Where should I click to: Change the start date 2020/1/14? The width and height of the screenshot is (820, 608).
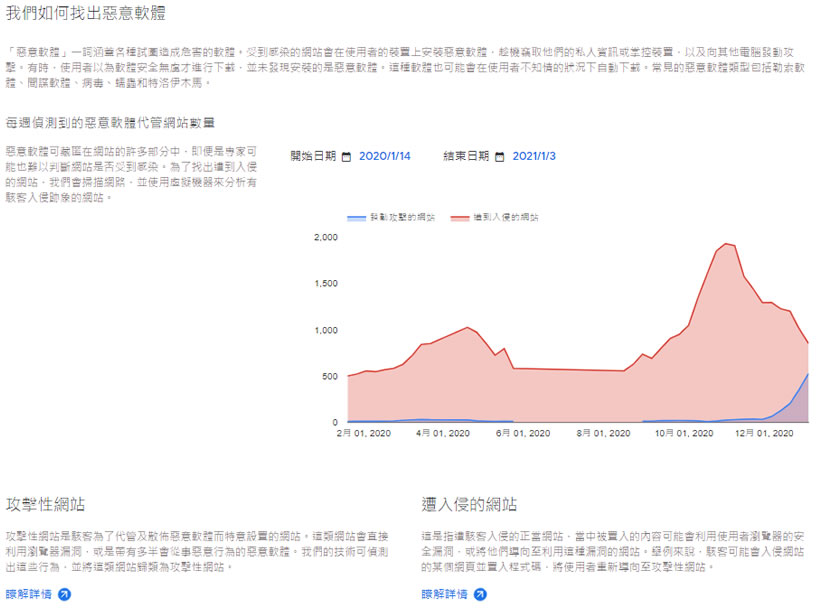coord(384,156)
